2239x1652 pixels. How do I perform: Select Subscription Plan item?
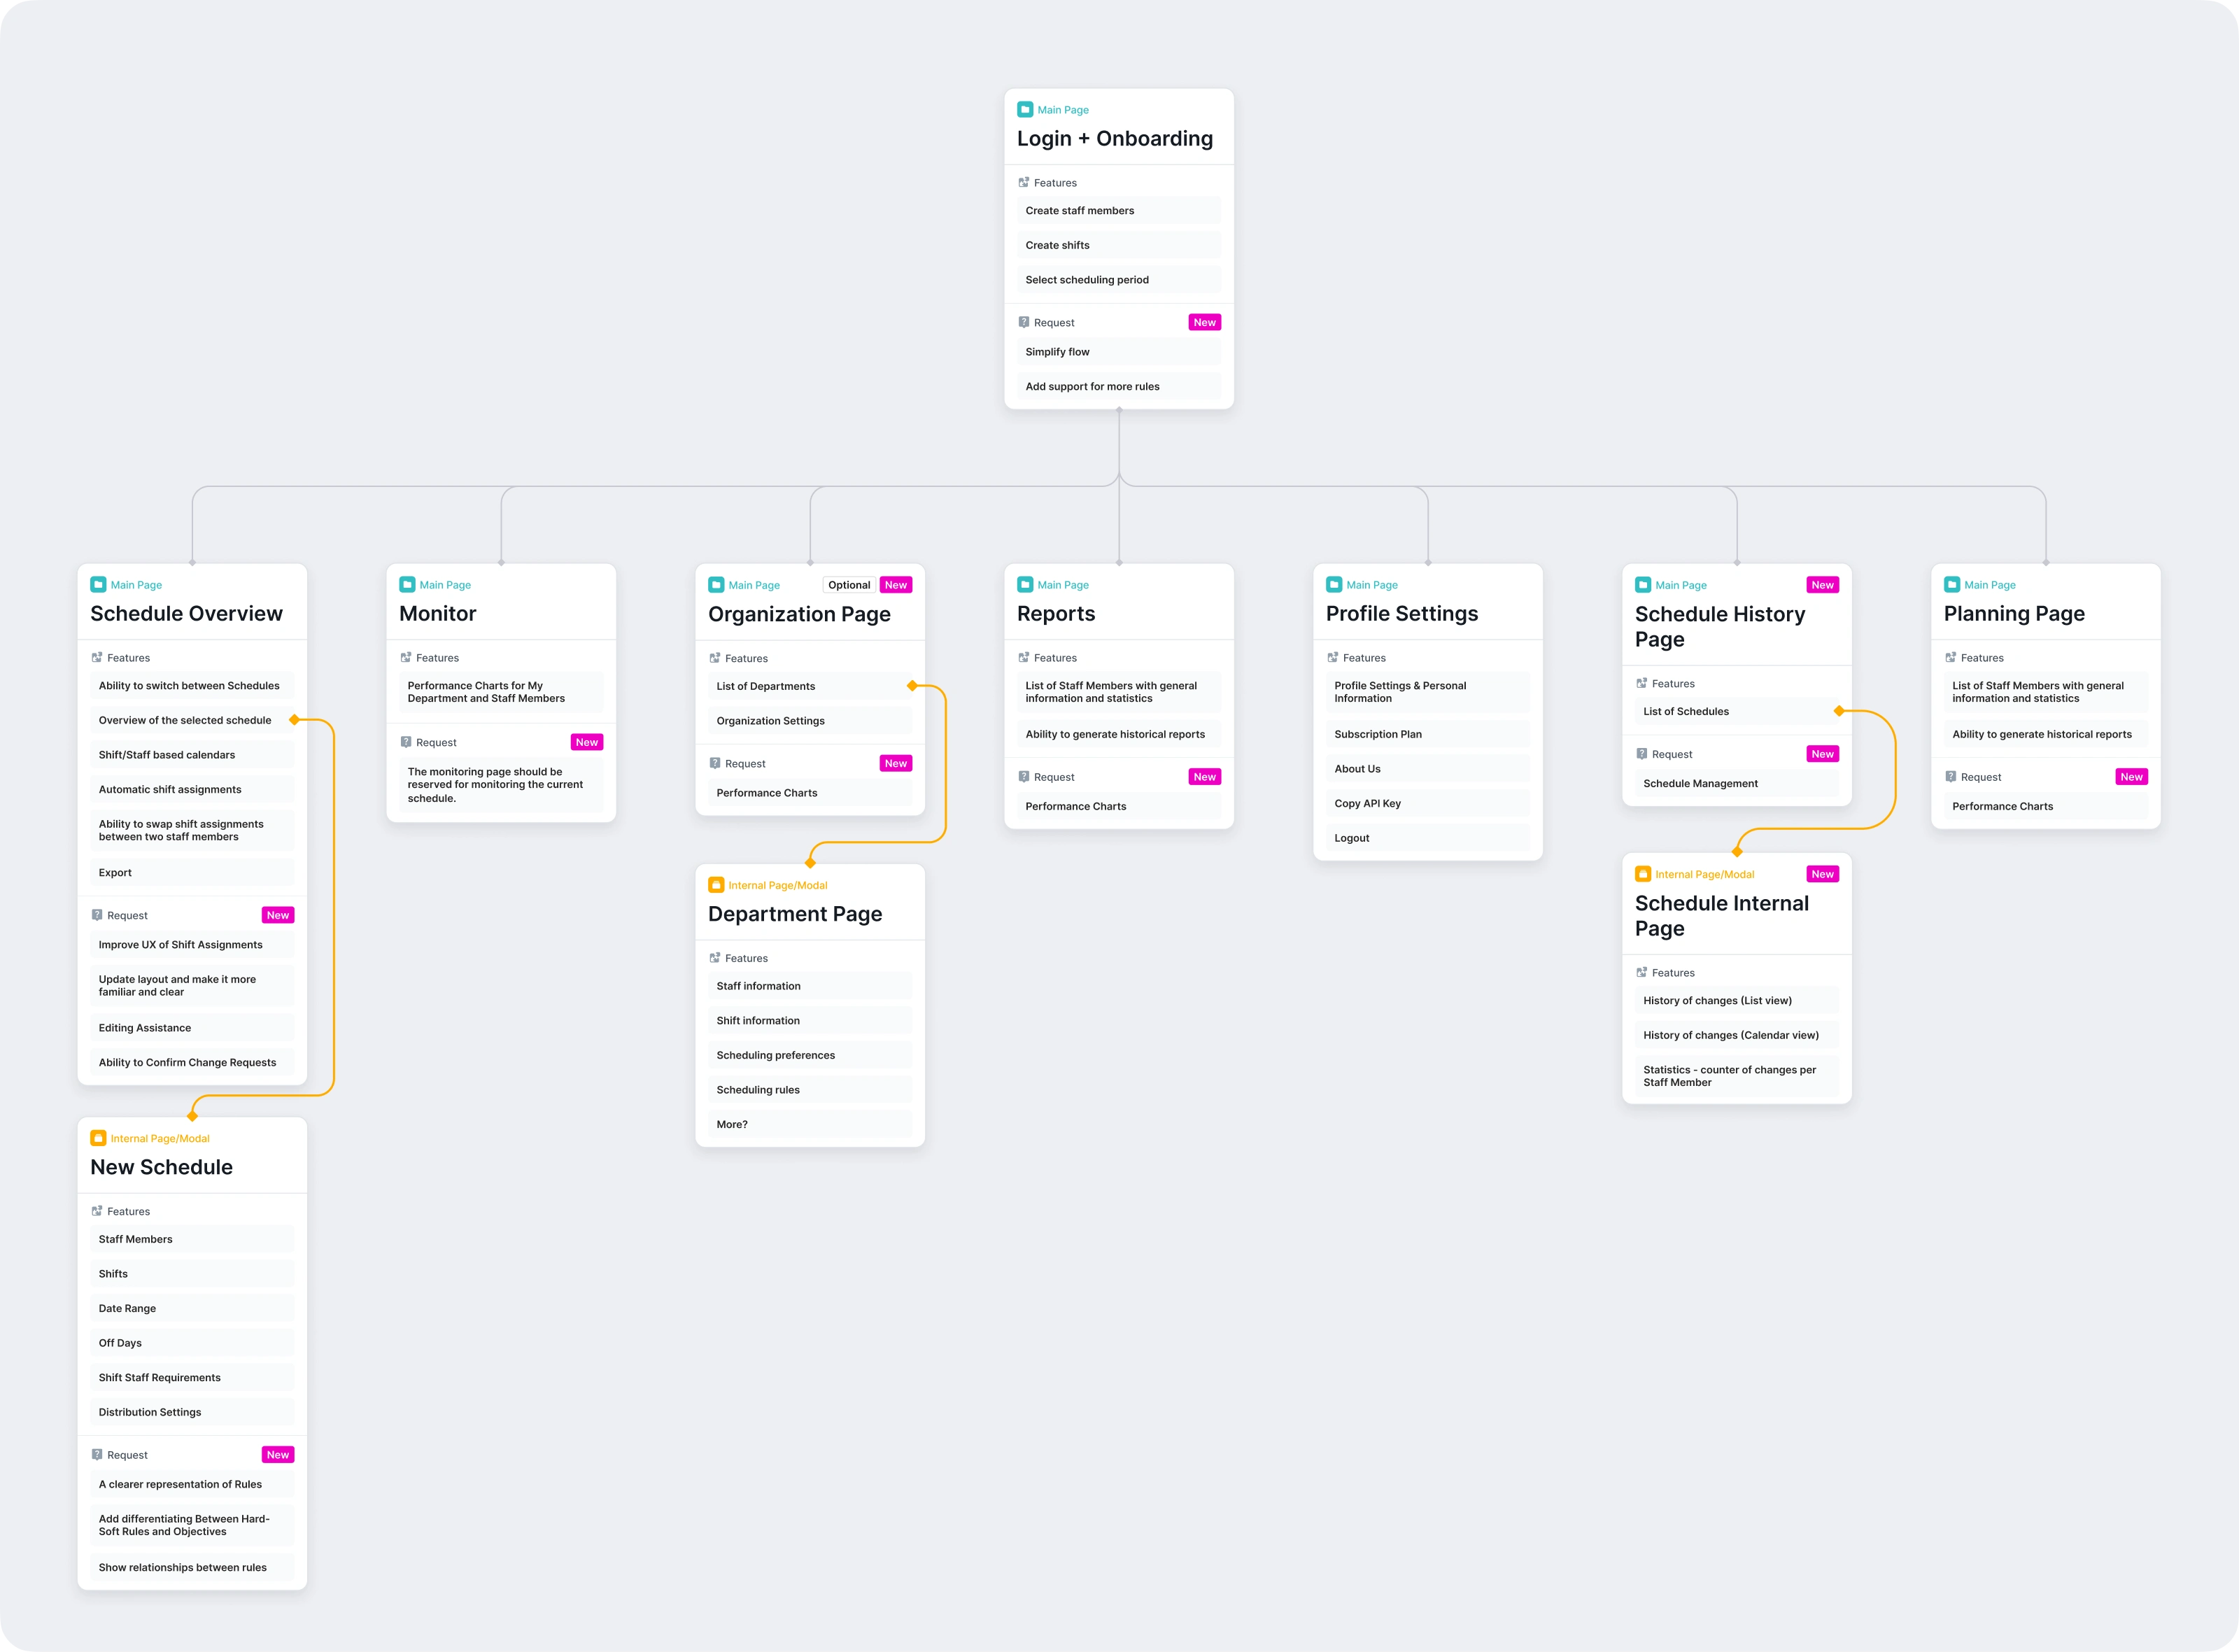(x=1377, y=734)
